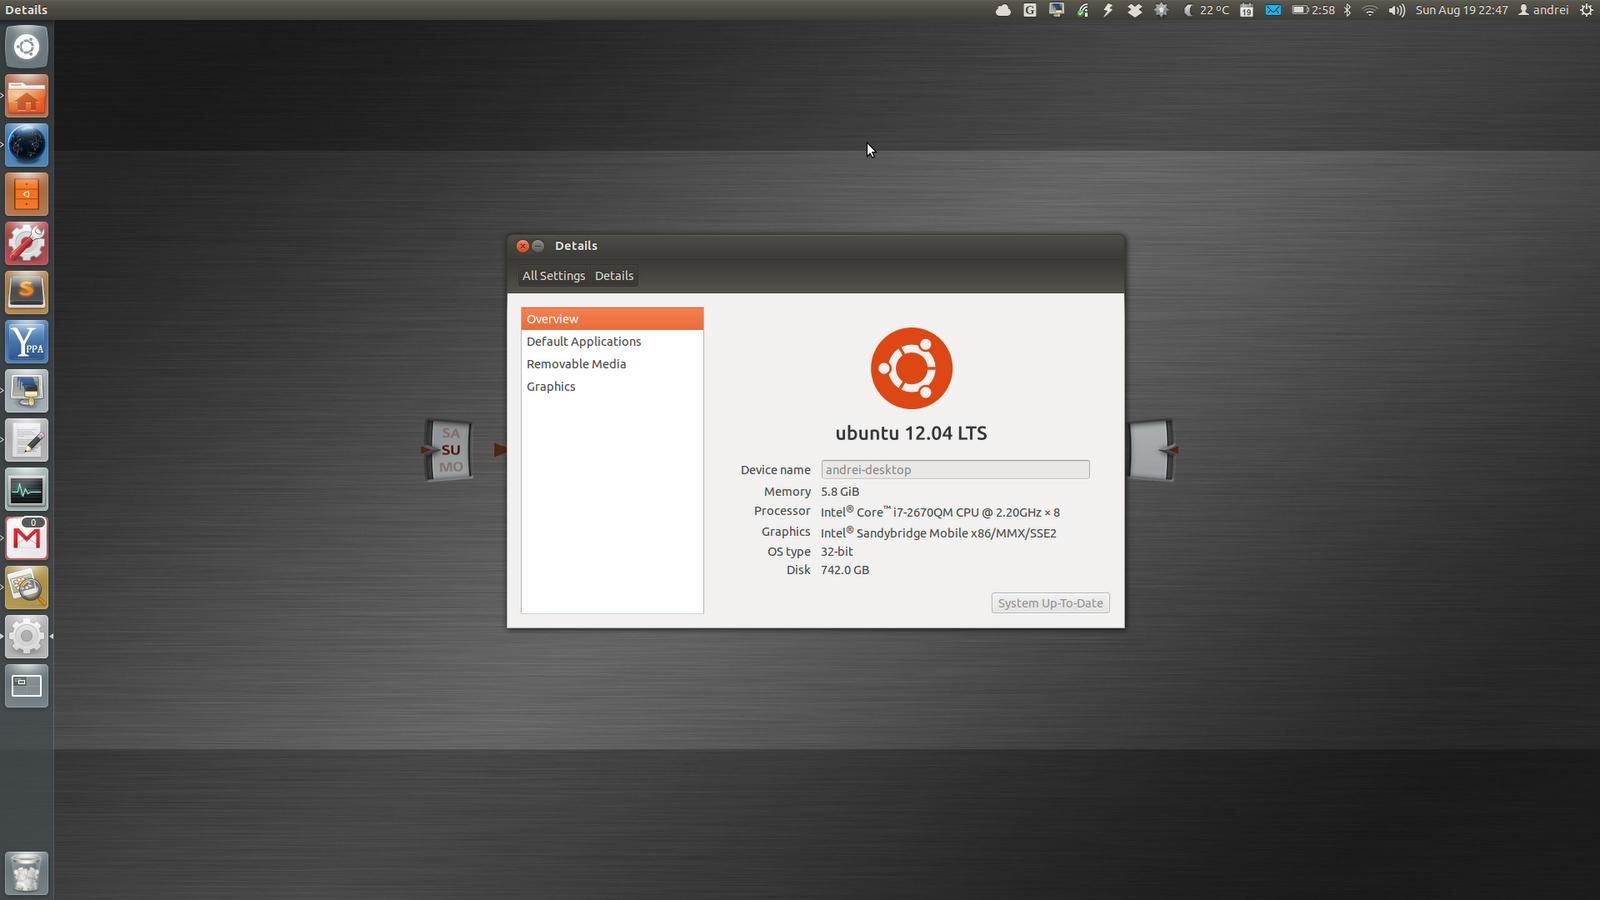
Task: Open the Workspace Switcher
Action: [27, 685]
